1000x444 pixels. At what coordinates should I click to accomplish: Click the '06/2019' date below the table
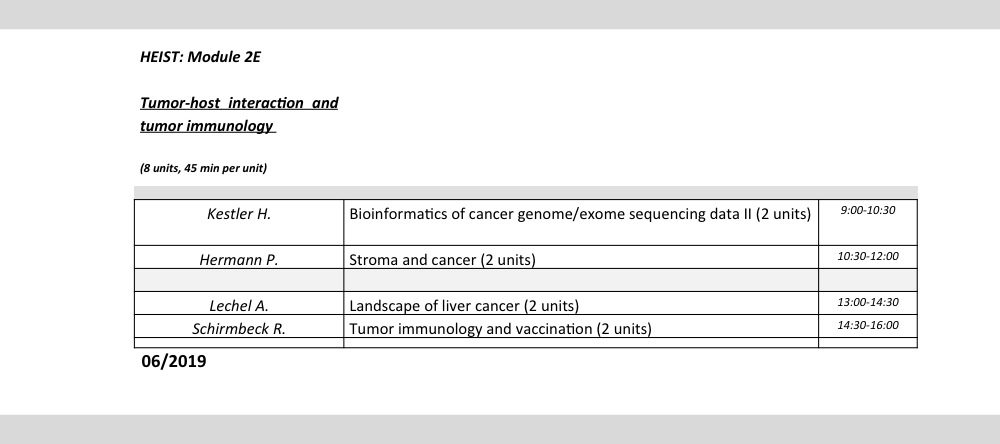[174, 361]
